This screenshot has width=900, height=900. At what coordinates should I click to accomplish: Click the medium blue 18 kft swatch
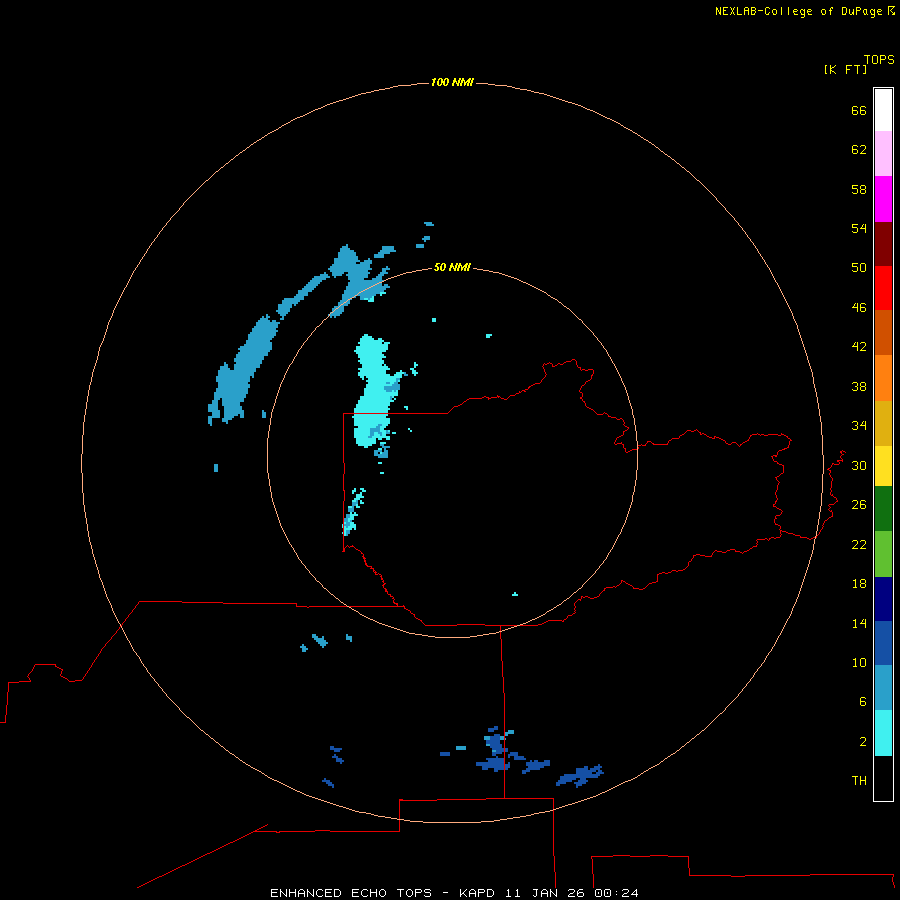click(883, 643)
